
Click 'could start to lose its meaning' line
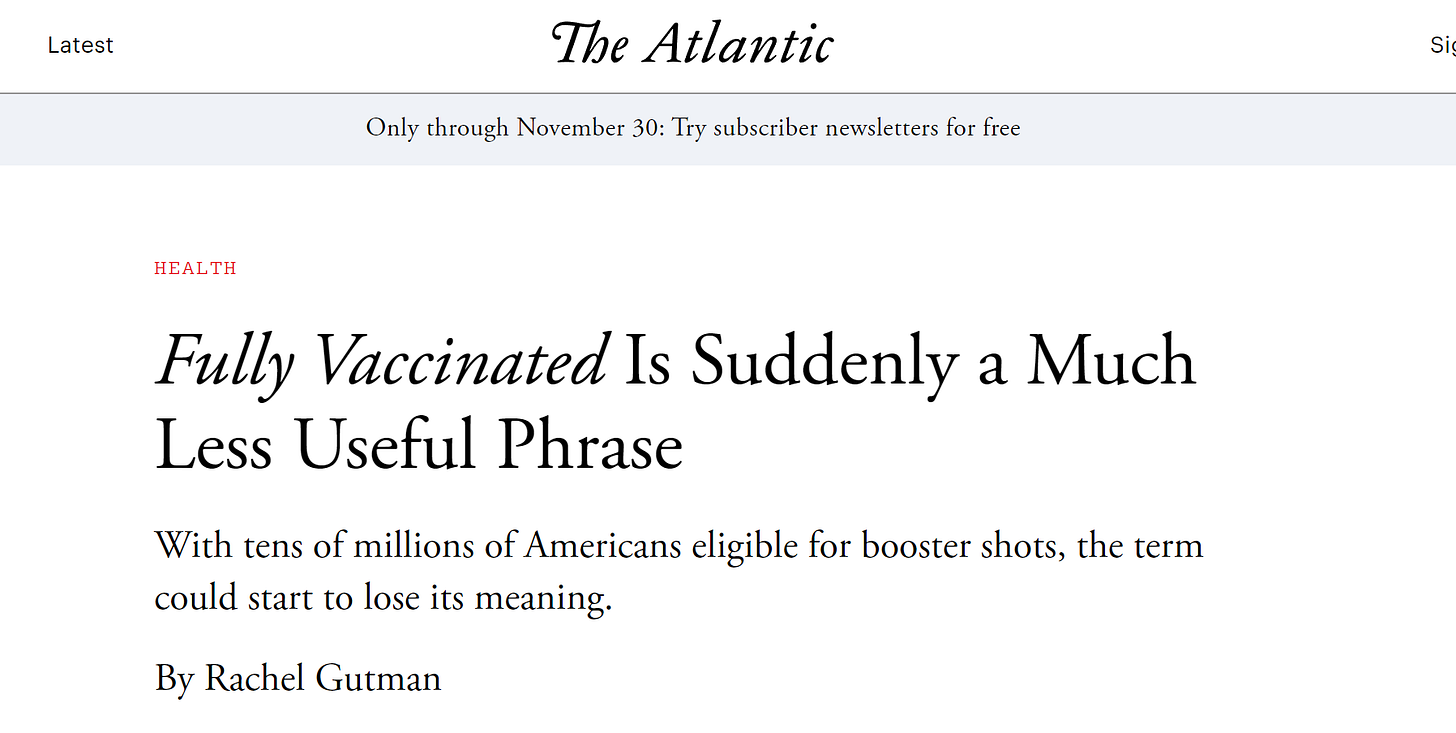click(x=383, y=598)
